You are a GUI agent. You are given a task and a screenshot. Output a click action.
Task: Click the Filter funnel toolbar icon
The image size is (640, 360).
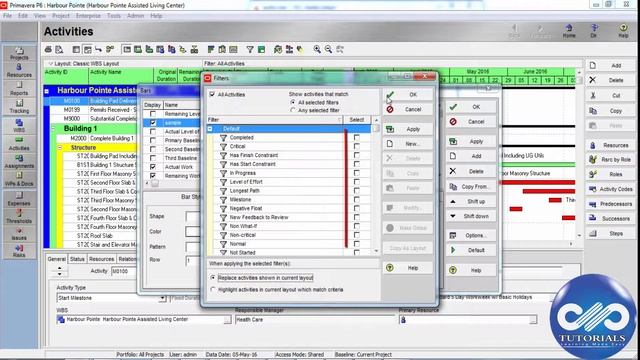pyautogui.click(x=250, y=49)
